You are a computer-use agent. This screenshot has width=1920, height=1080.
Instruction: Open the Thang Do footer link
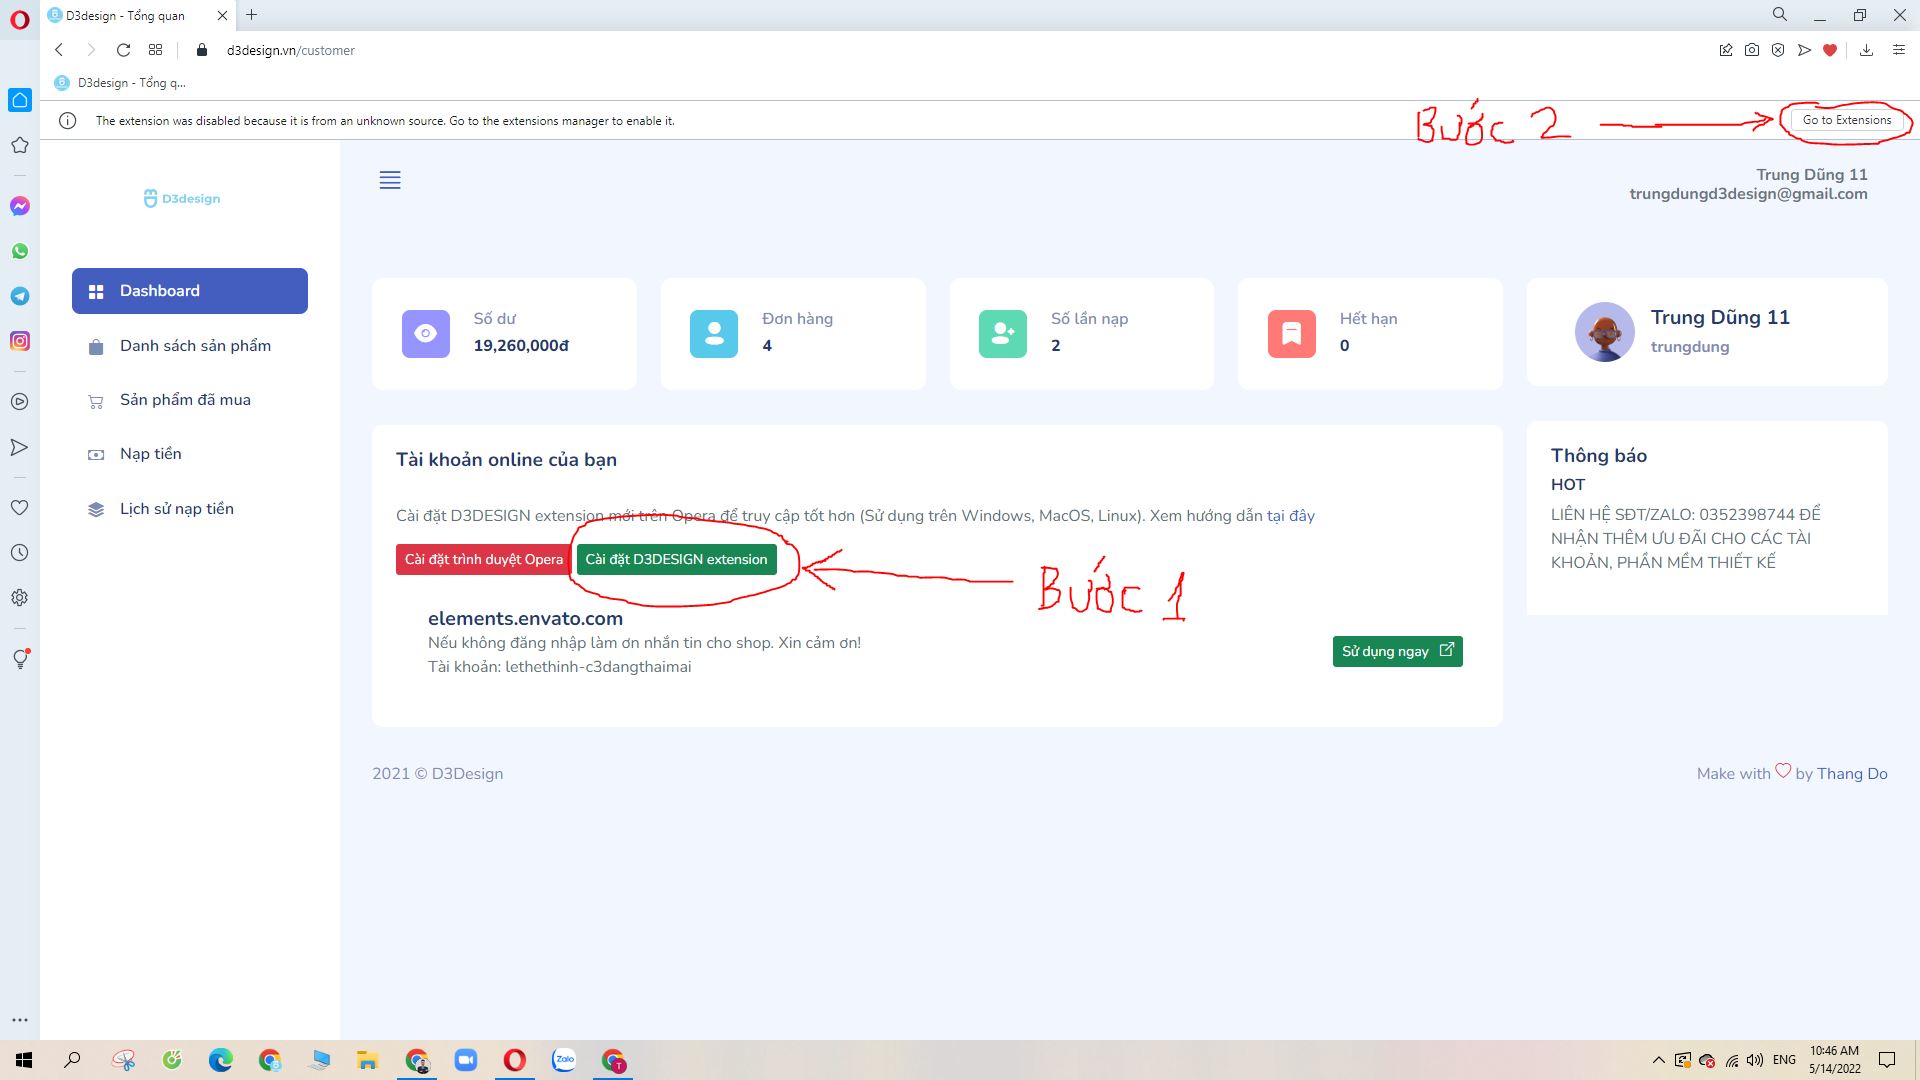tap(1852, 774)
